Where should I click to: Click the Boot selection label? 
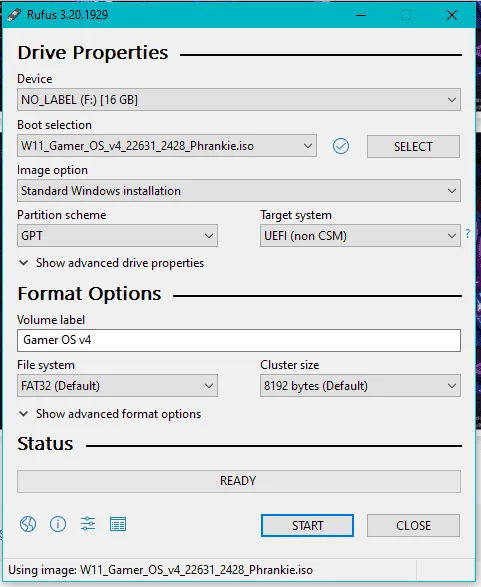click(x=55, y=125)
